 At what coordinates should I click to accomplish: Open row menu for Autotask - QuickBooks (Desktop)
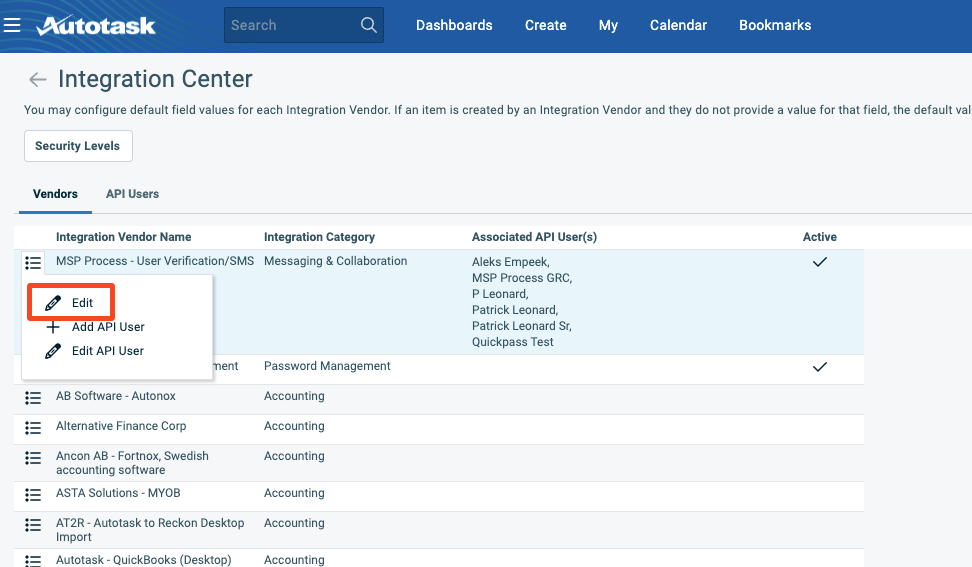pyautogui.click(x=33, y=561)
